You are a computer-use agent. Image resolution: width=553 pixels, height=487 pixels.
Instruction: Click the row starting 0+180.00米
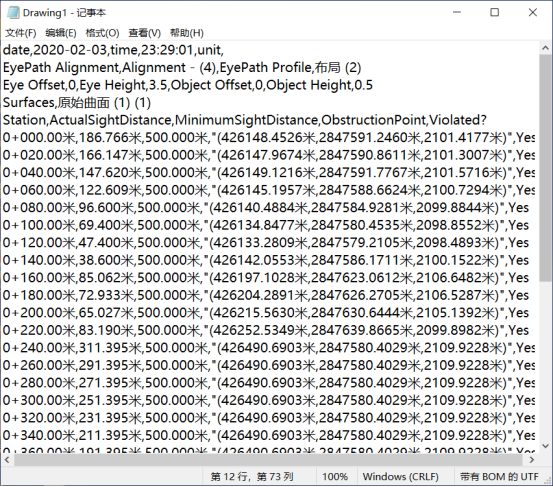(266, 295)
